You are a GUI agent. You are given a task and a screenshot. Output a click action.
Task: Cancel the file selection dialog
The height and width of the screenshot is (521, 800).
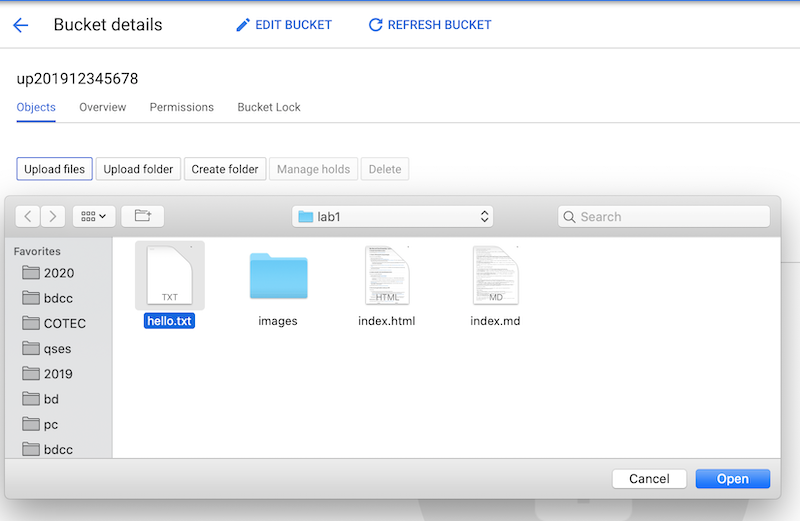pos(649,479)
